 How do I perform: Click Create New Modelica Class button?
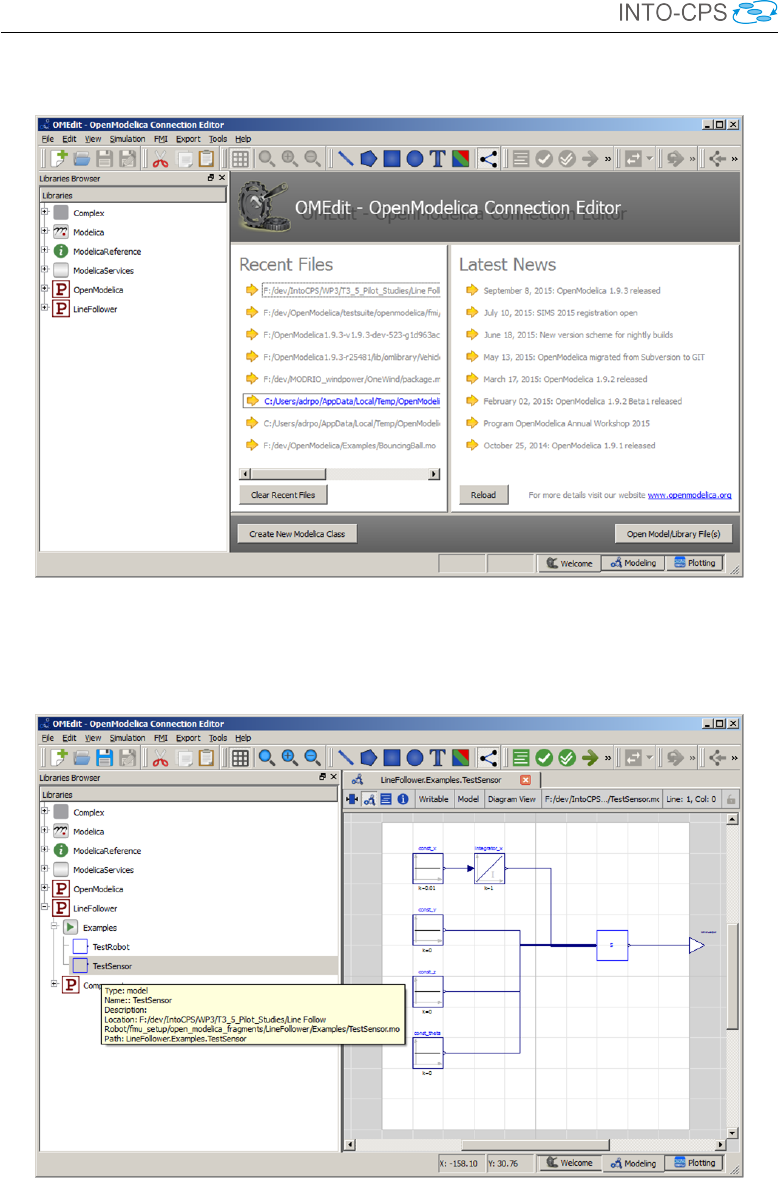(297, 534)
